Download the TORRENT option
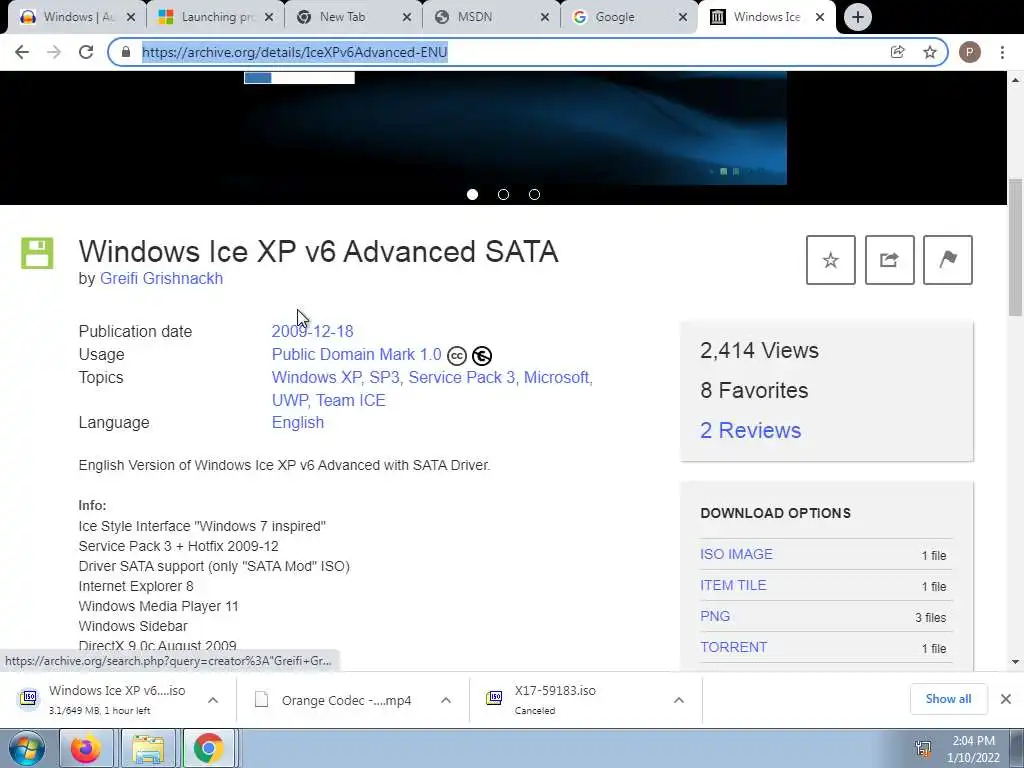 click(733, 647)
